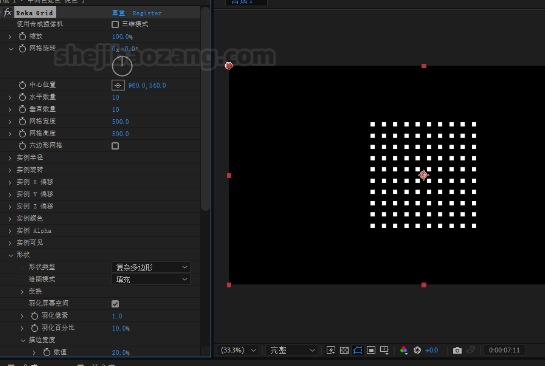Open the 形状类型 dropdown

(x=151, y=267)
